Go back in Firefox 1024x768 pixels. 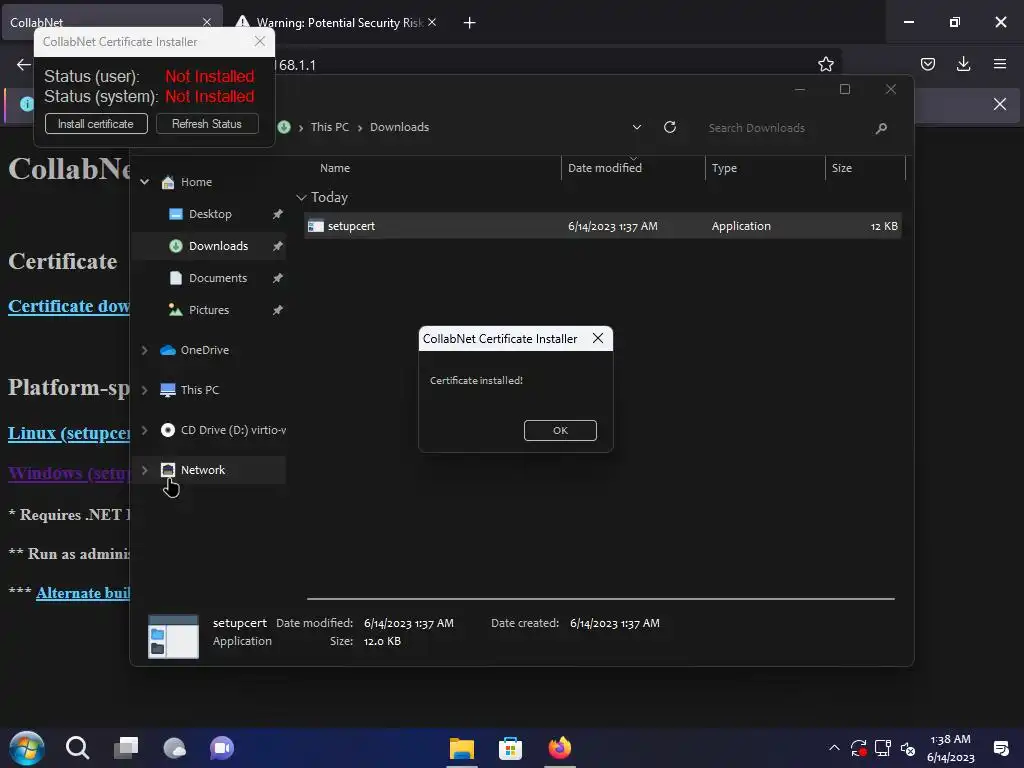[x=24, y=65]
